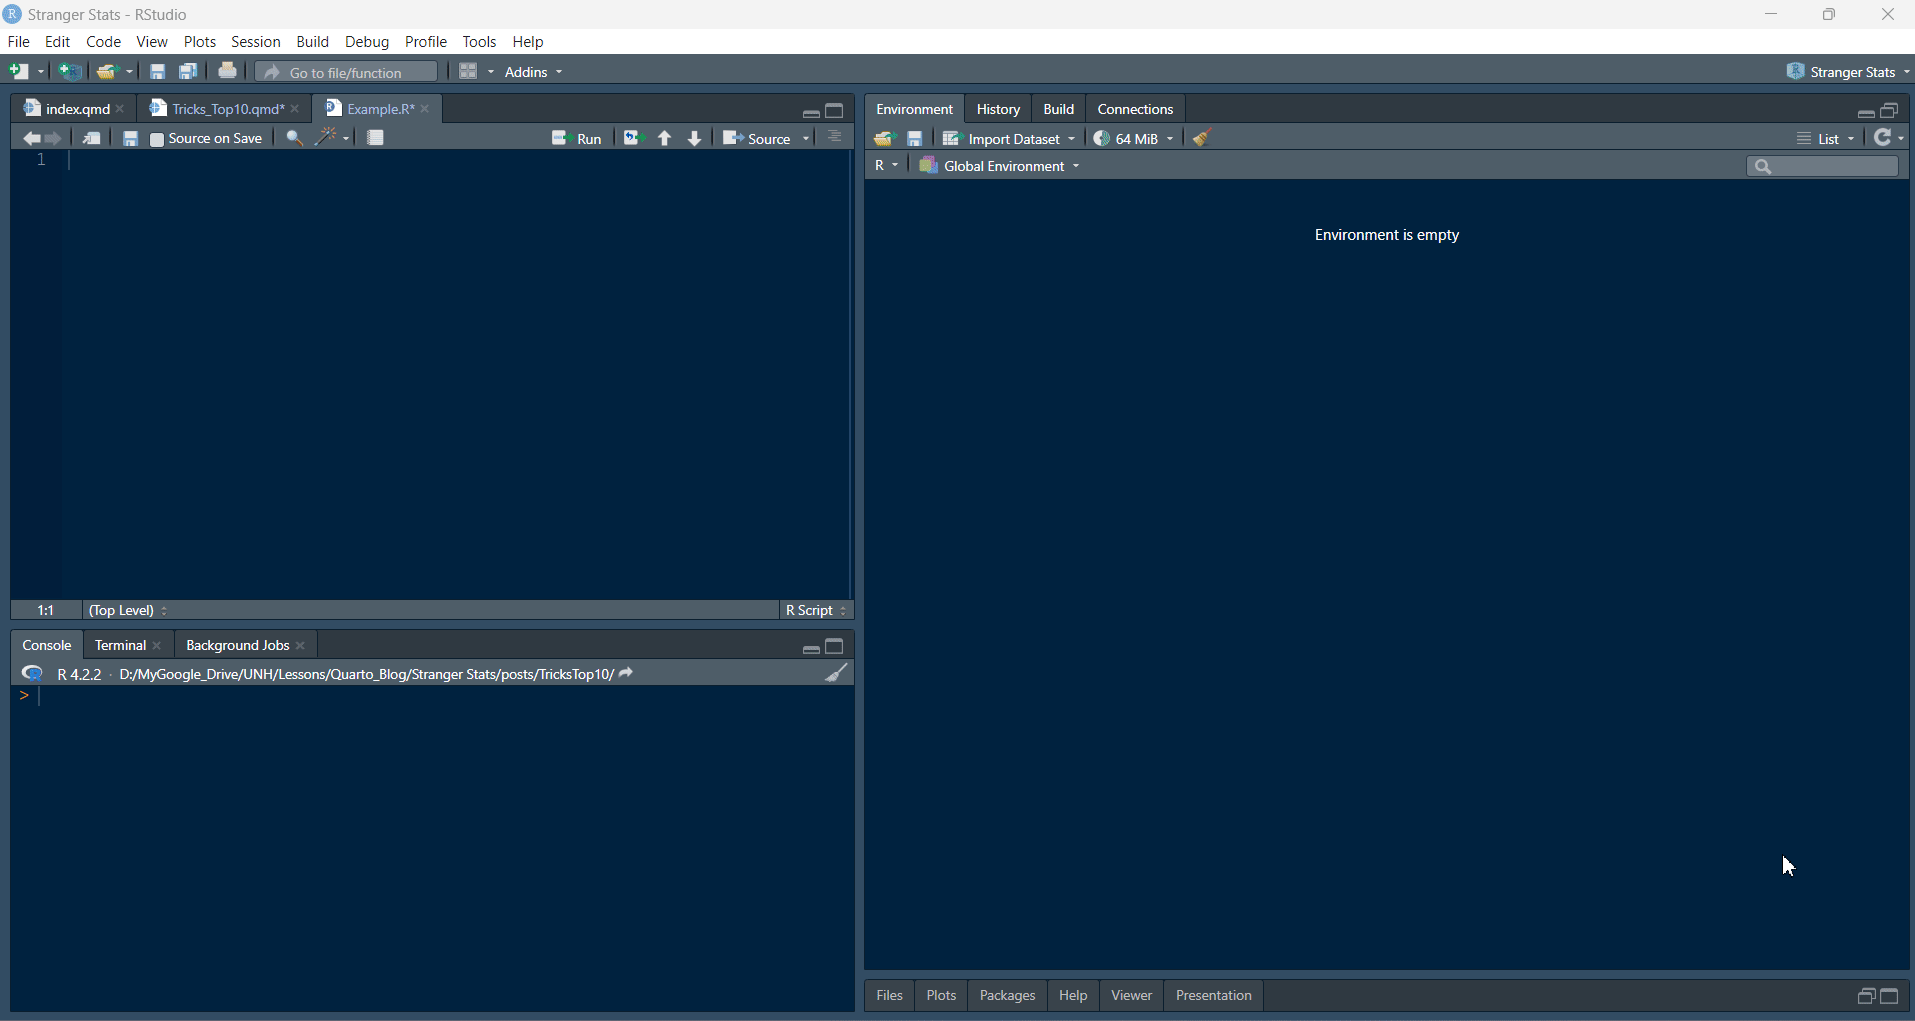The image size is (1915, 1021).
Task: Expand recent files dropdown arrow
Action: pos(130,72)
